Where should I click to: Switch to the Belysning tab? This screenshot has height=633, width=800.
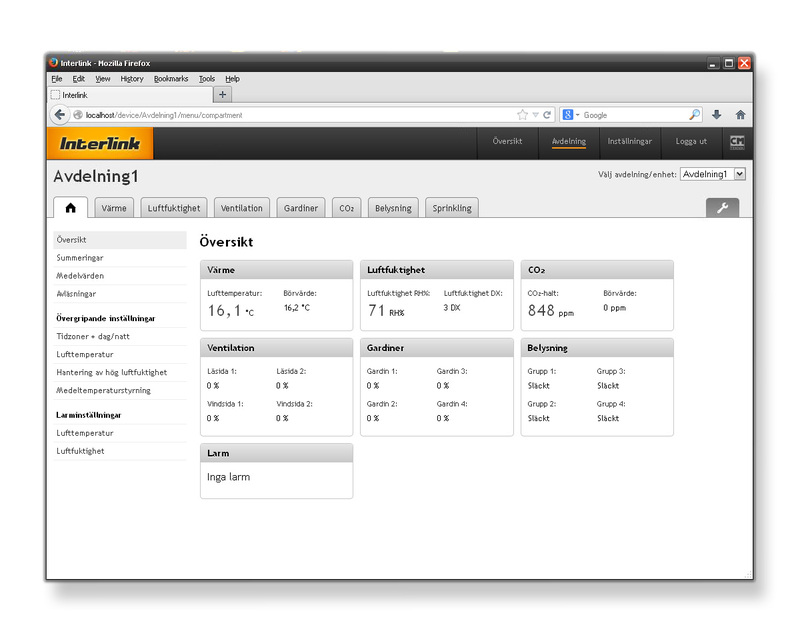(393, 208)
